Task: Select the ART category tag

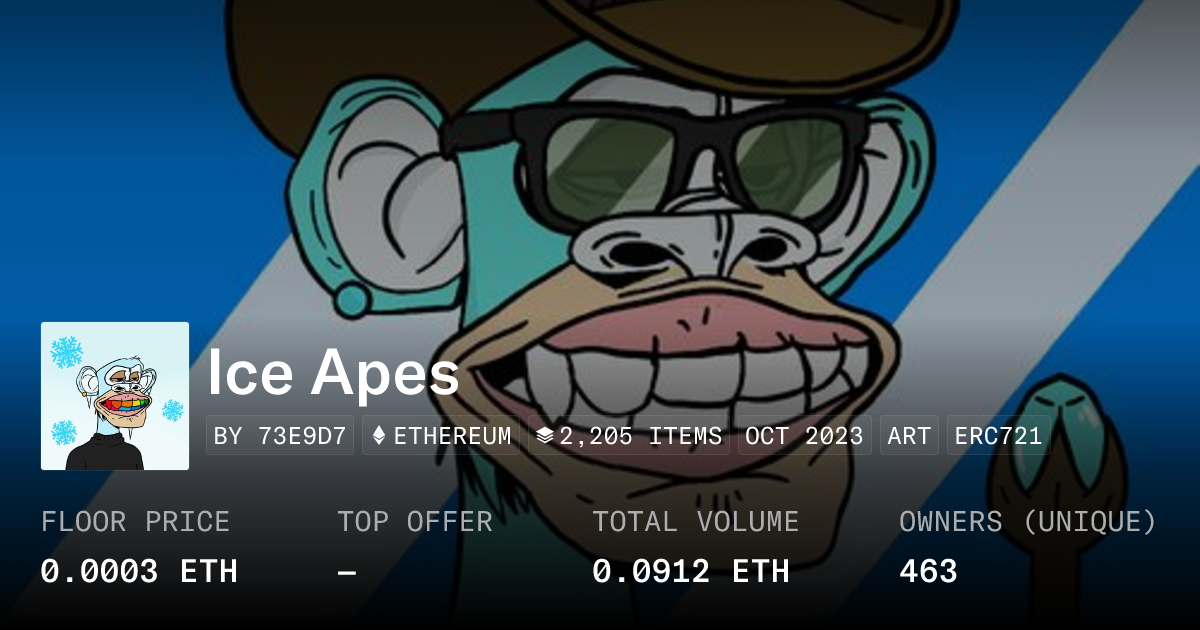Action: [x=909, y=436]
